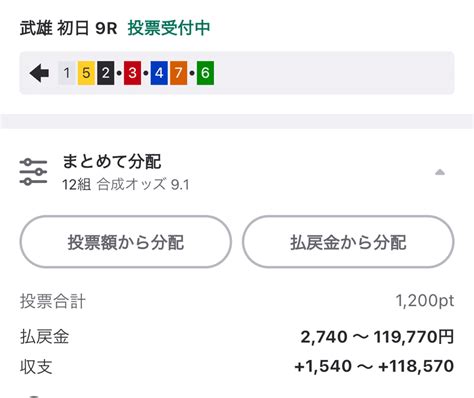Click the sliders adjustment icon
The width and height of the screenshot is (474, 398).
33,172
